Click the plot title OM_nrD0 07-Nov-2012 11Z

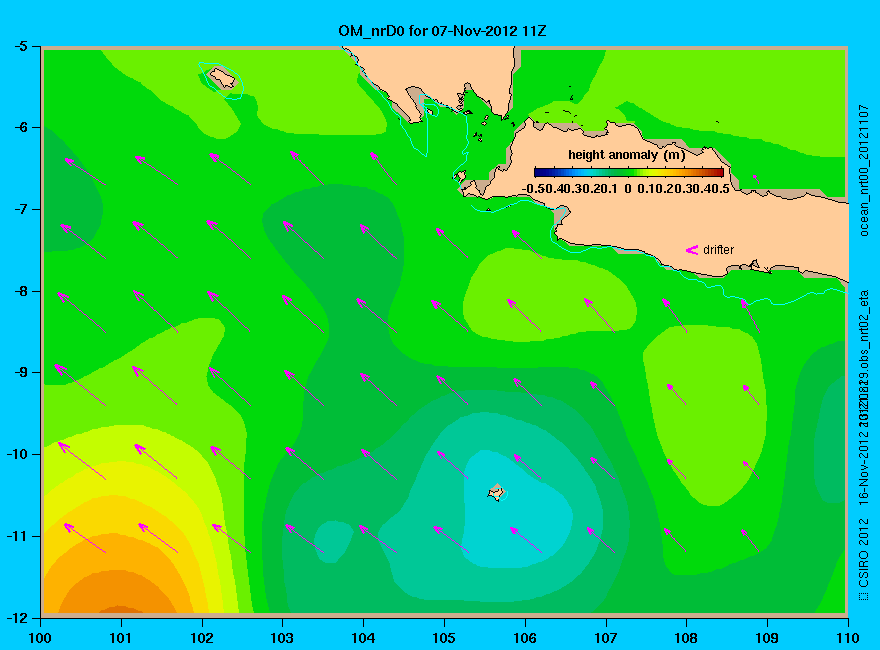pyautogui.click(x=442, y=31)
